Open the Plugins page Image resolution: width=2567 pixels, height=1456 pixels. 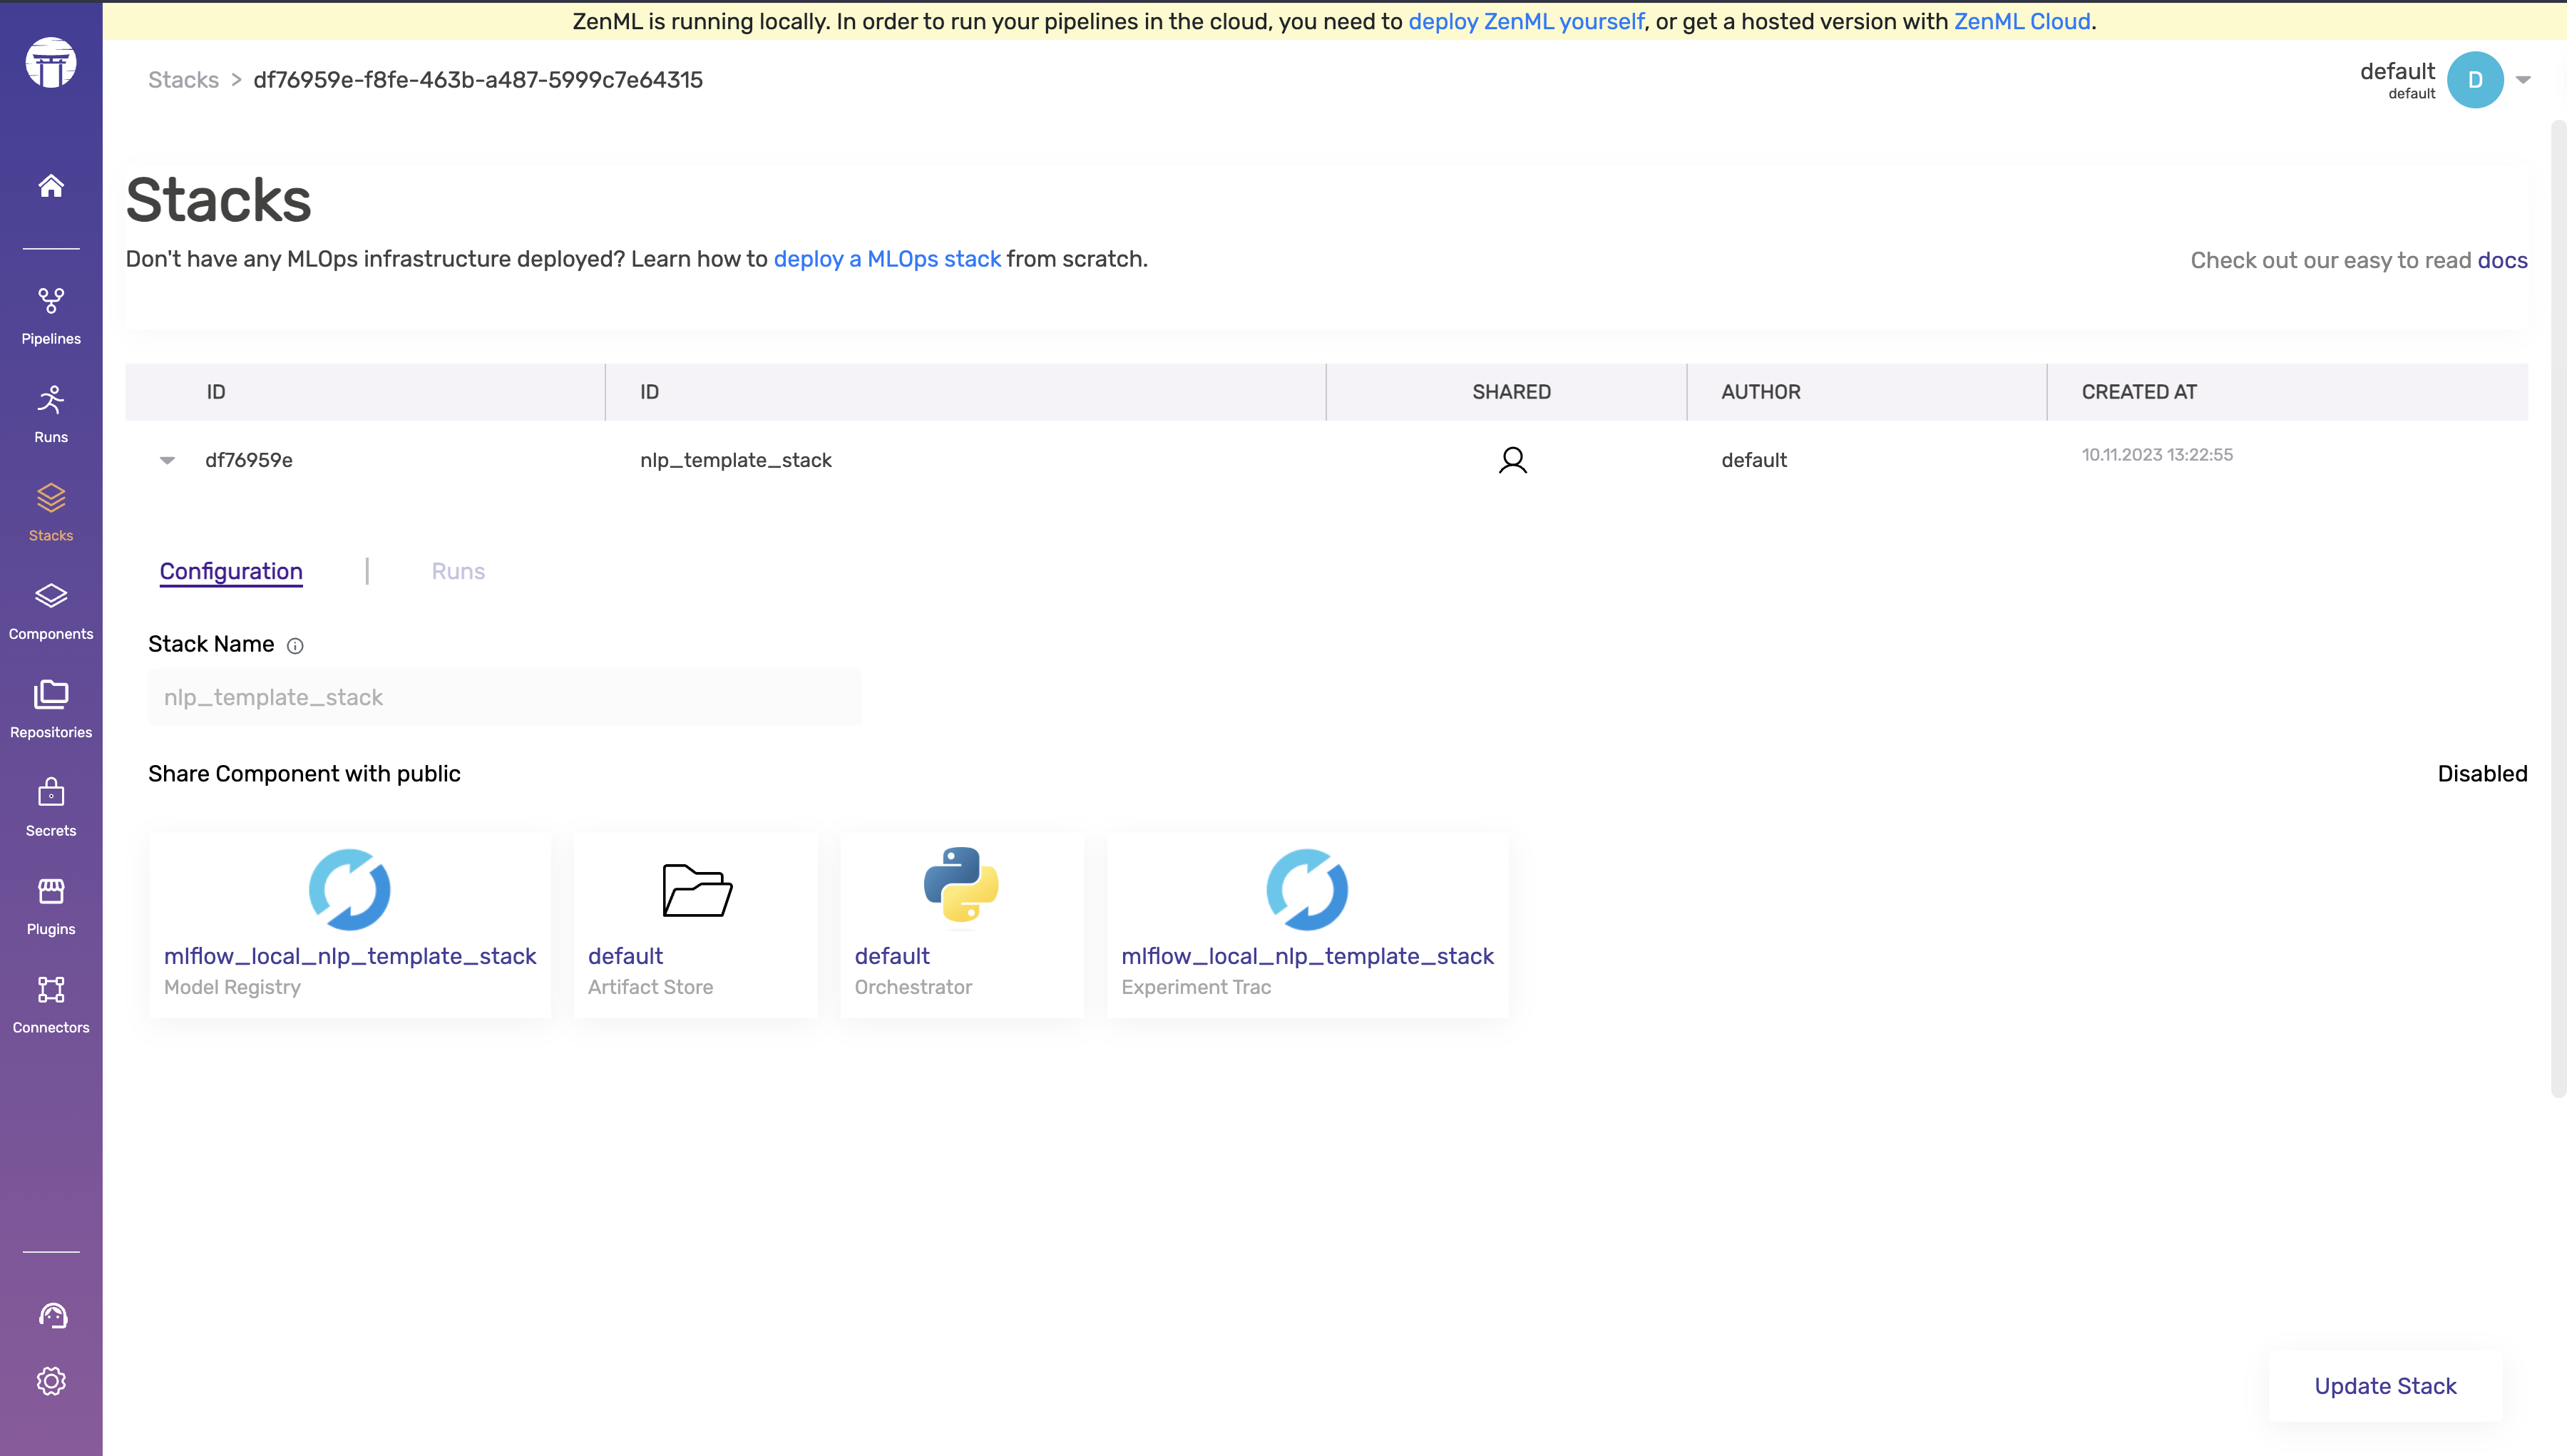[51, 906]
